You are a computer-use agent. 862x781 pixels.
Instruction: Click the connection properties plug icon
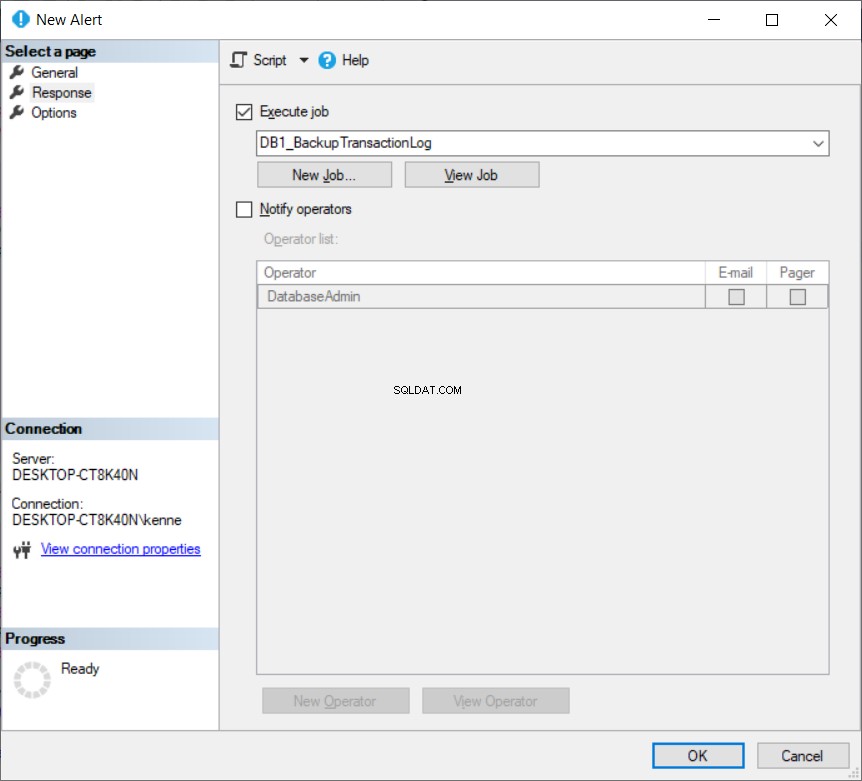23,550
